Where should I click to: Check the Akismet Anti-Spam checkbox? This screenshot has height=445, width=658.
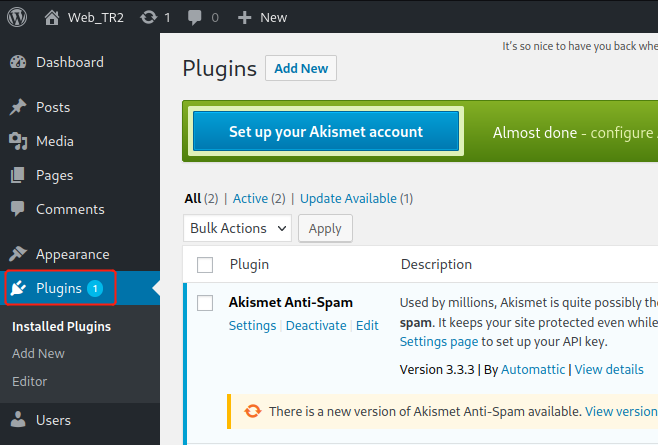click(205, 303)
